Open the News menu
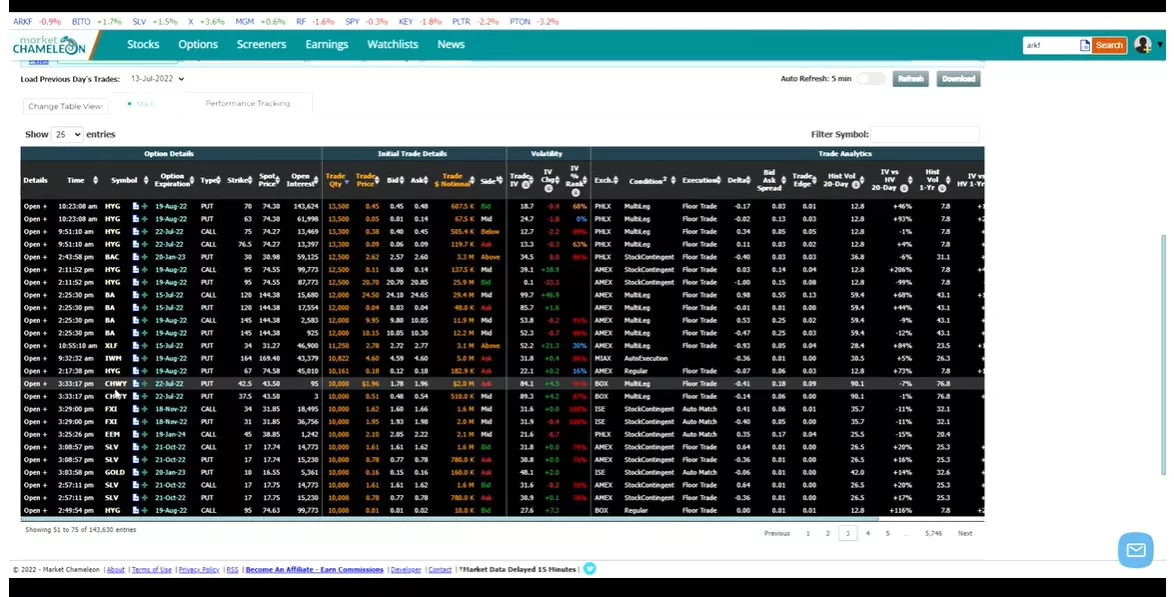This screenshot has height=597, width=1174. pyautogui.click(x=451, y=44)
